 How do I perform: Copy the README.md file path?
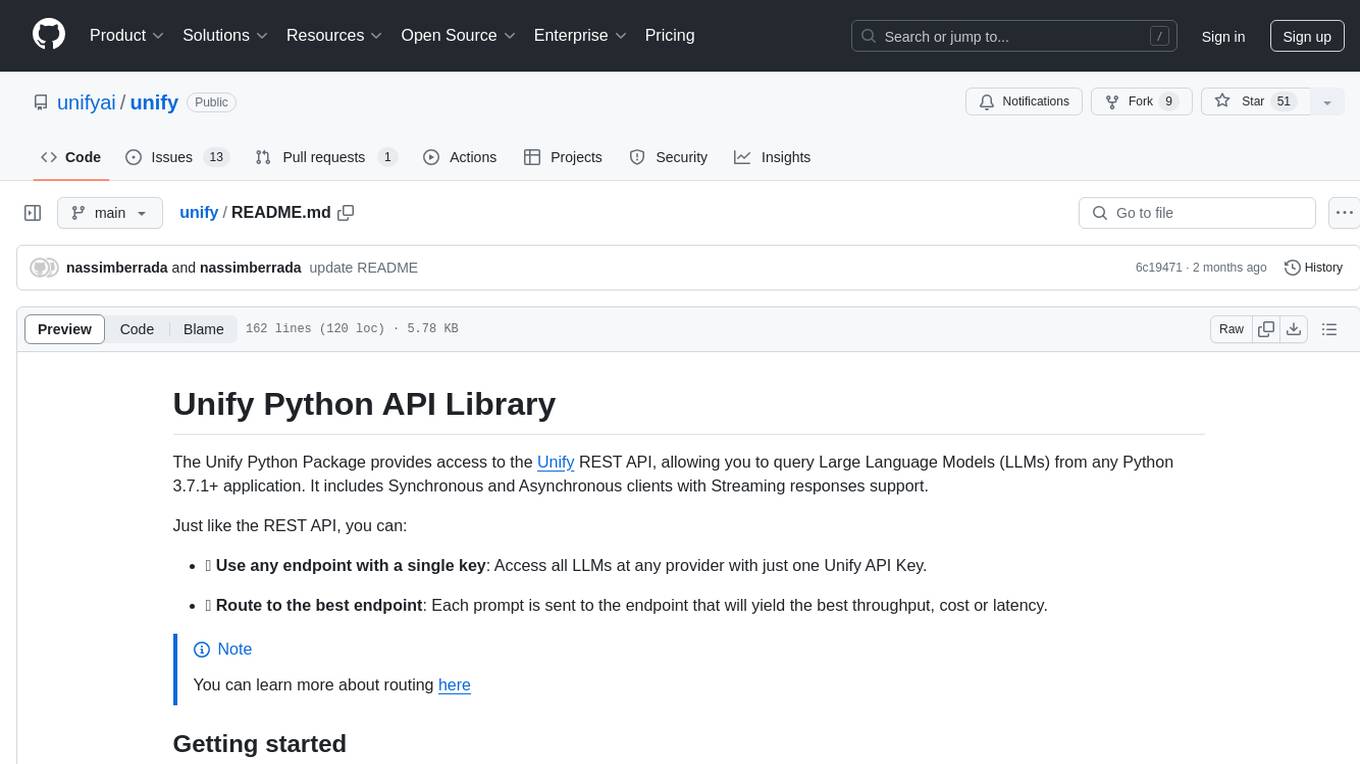tap(346, 212)
